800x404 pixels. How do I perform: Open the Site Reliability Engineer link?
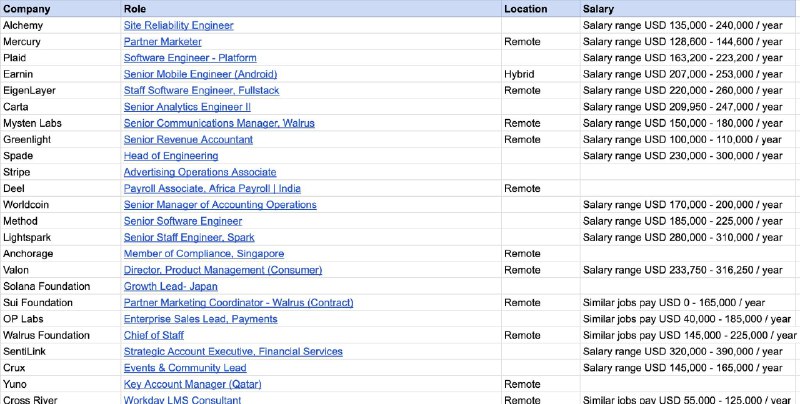tap(178, 25)
